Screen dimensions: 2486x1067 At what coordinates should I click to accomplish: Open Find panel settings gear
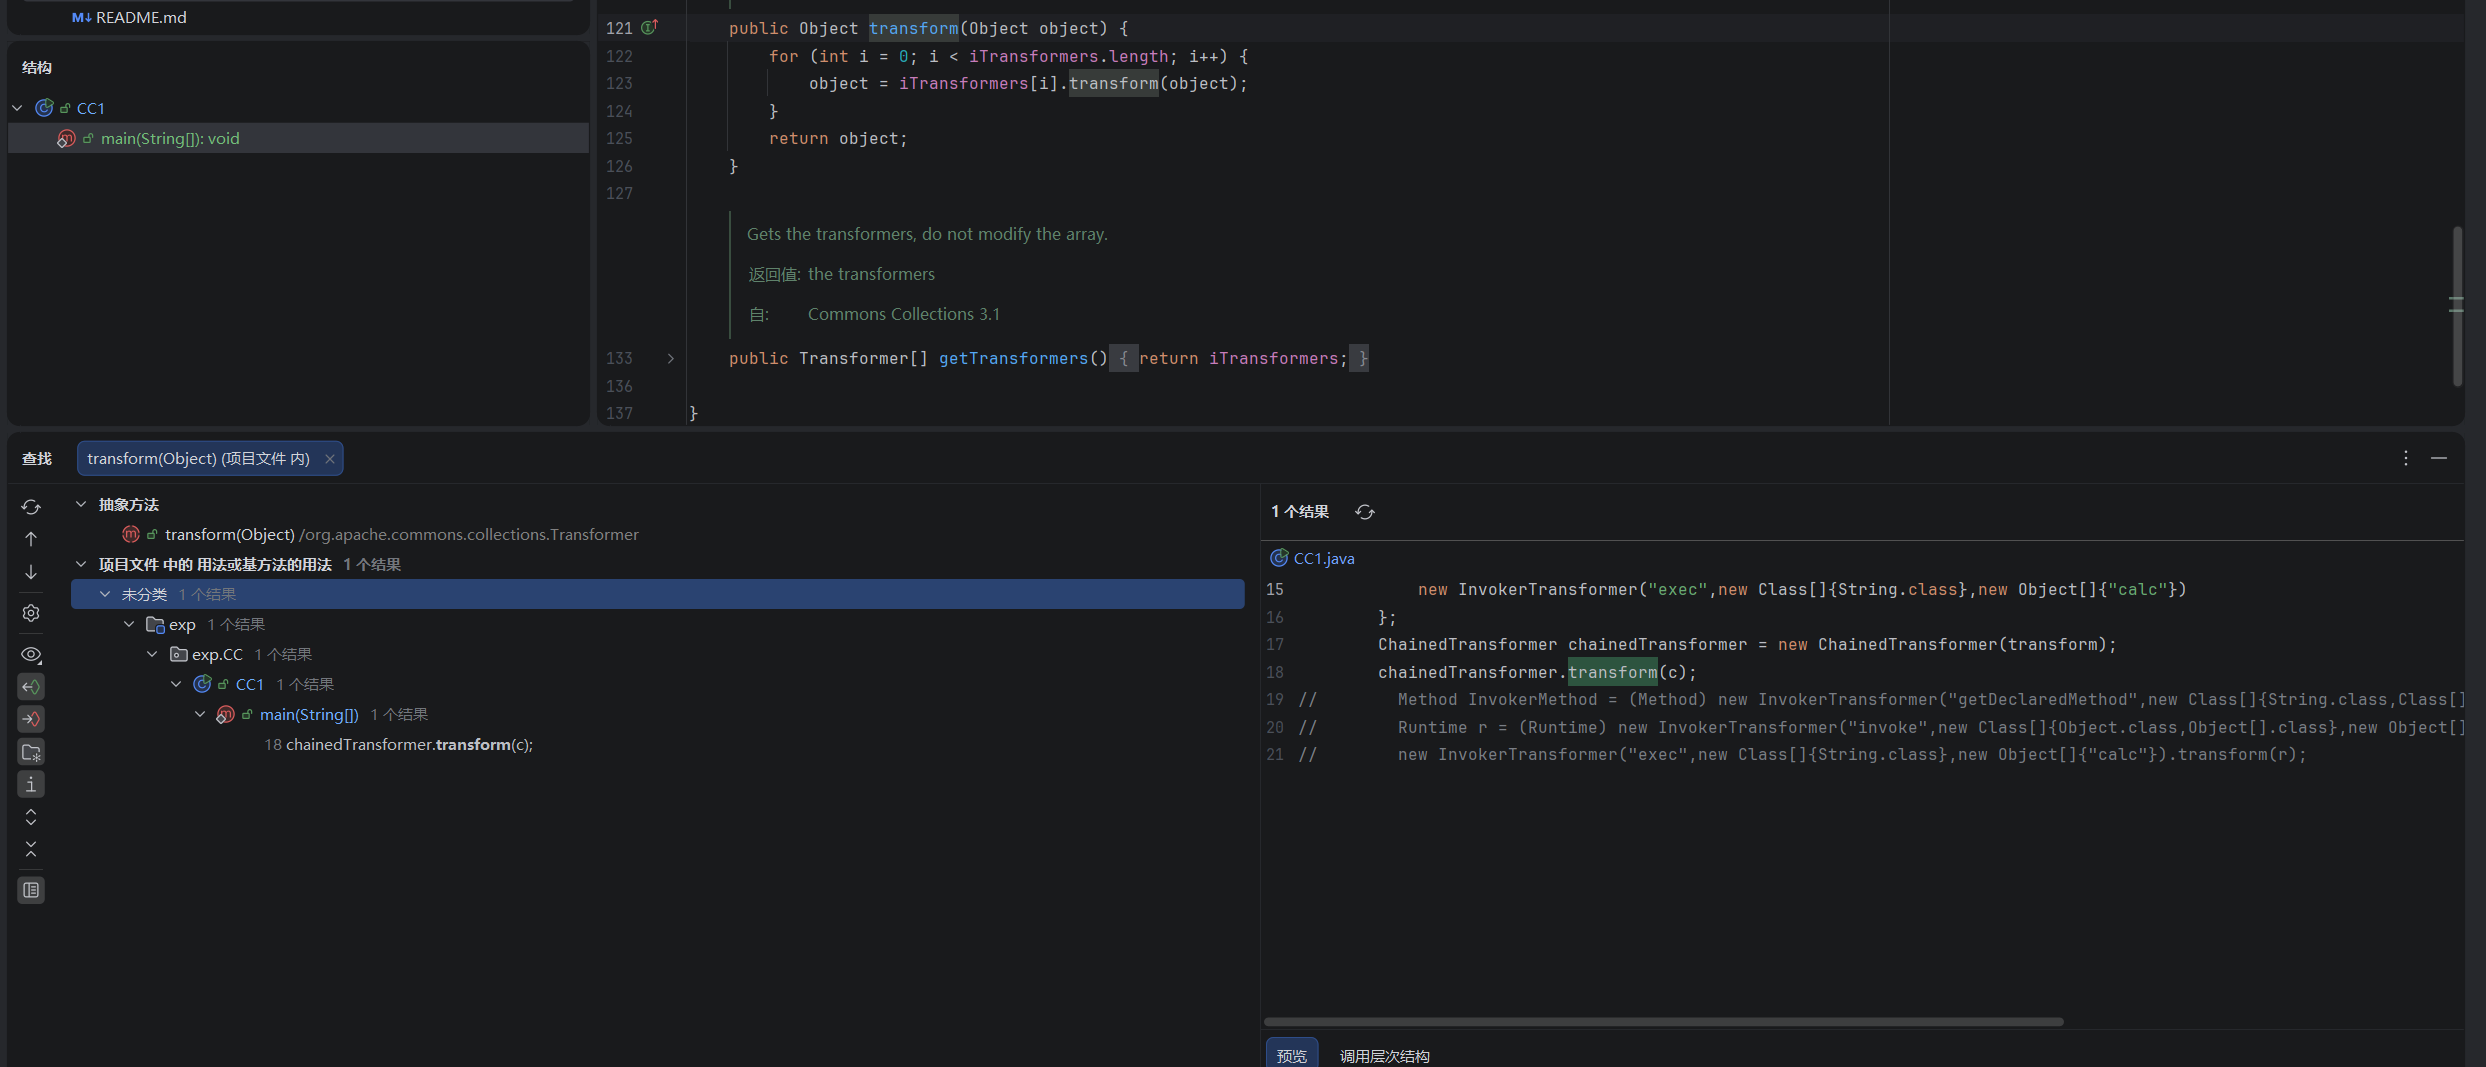(31, 613)
